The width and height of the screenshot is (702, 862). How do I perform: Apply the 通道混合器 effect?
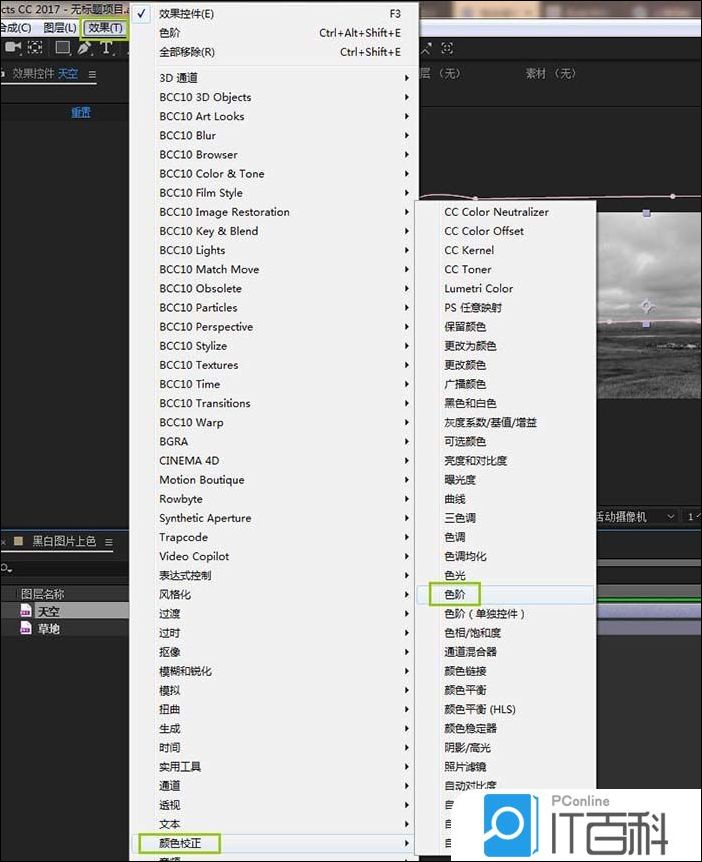click(505, 651)
